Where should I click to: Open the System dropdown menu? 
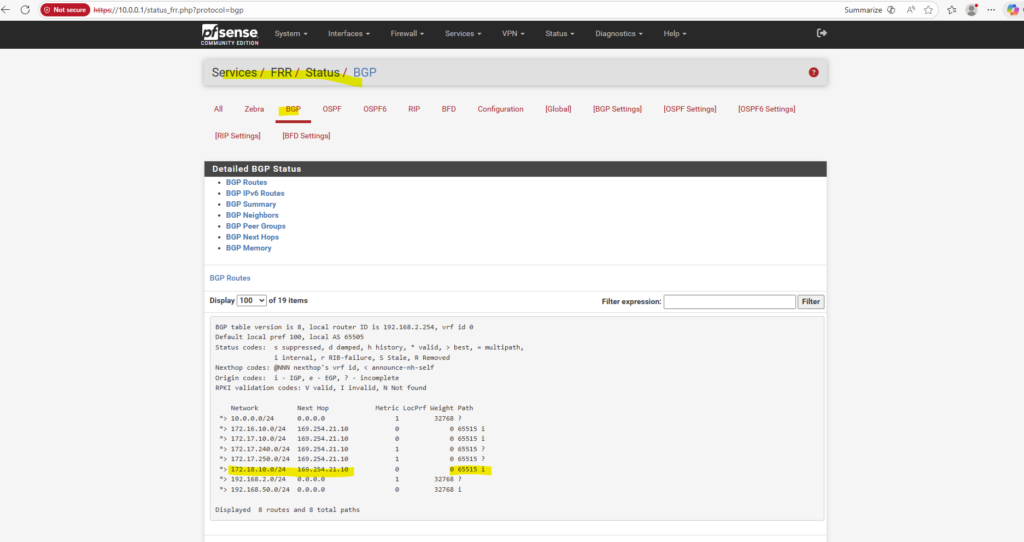point(290,33)
